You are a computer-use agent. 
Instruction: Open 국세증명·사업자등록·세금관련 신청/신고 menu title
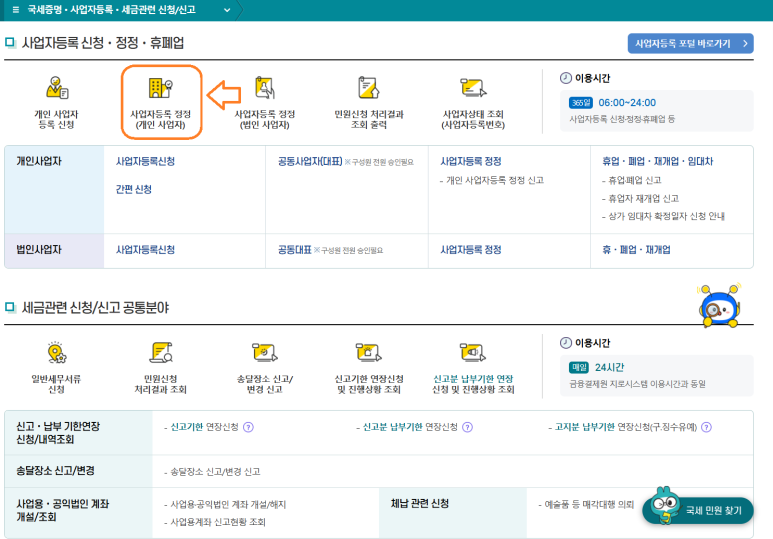pos(111,10)
